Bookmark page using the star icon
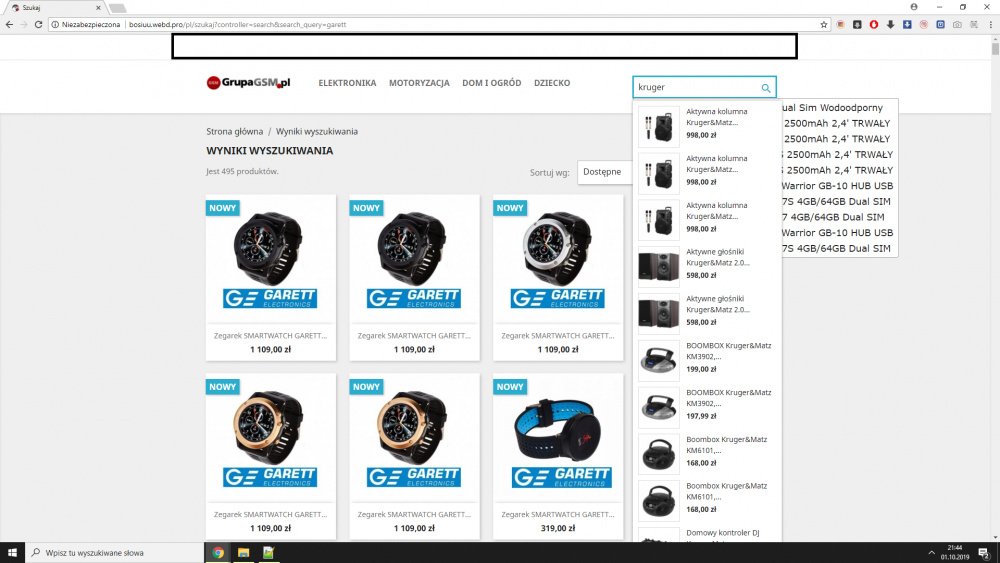This screenshot has width=1000, height=563. tap(823, 24)
